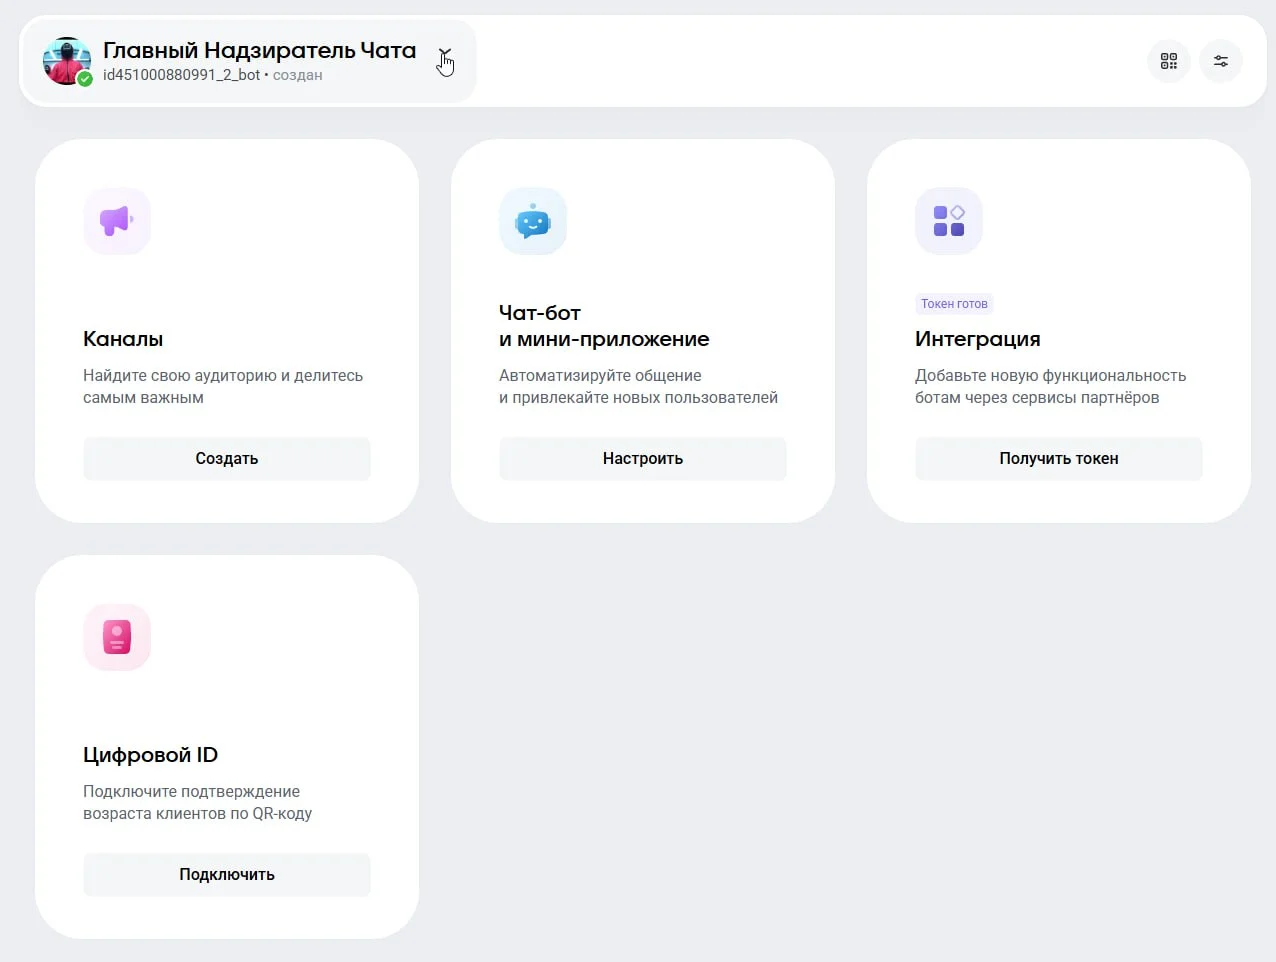Click the bot ID text id451000880991_2_bot
Viewport: 1276px width, 962px height.
click(x=181, y=75)
